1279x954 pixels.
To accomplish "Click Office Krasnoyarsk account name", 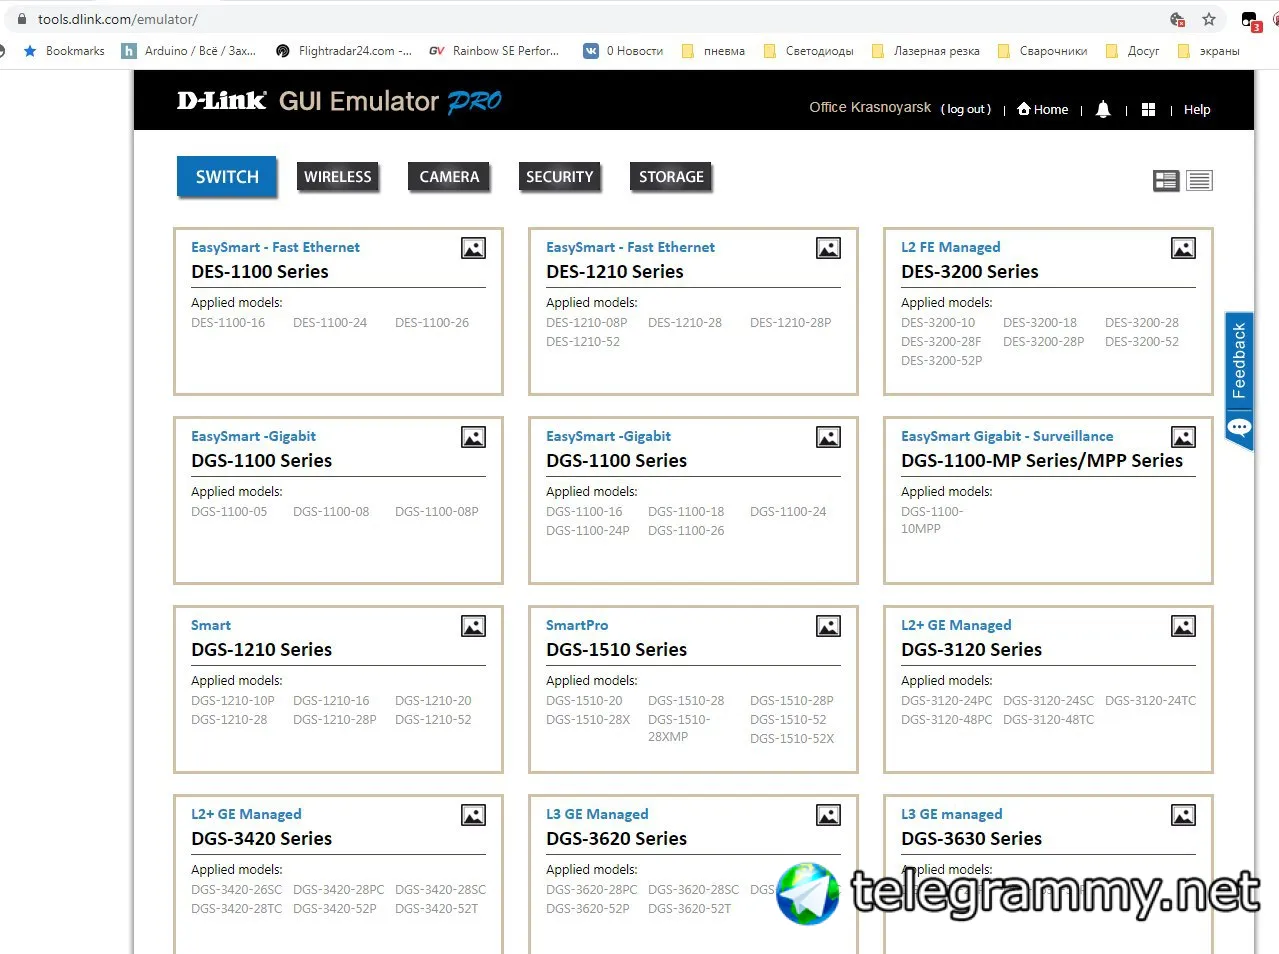I will pos(870,108).
